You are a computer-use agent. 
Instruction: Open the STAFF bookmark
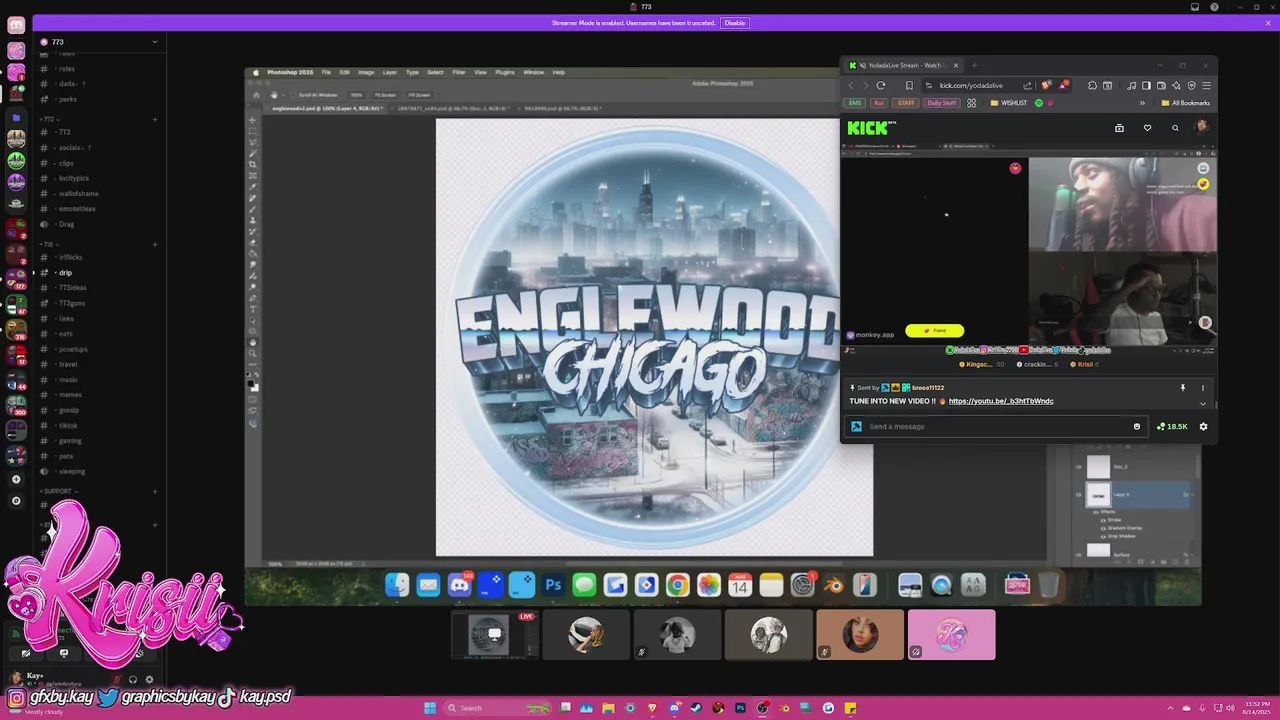906,103
